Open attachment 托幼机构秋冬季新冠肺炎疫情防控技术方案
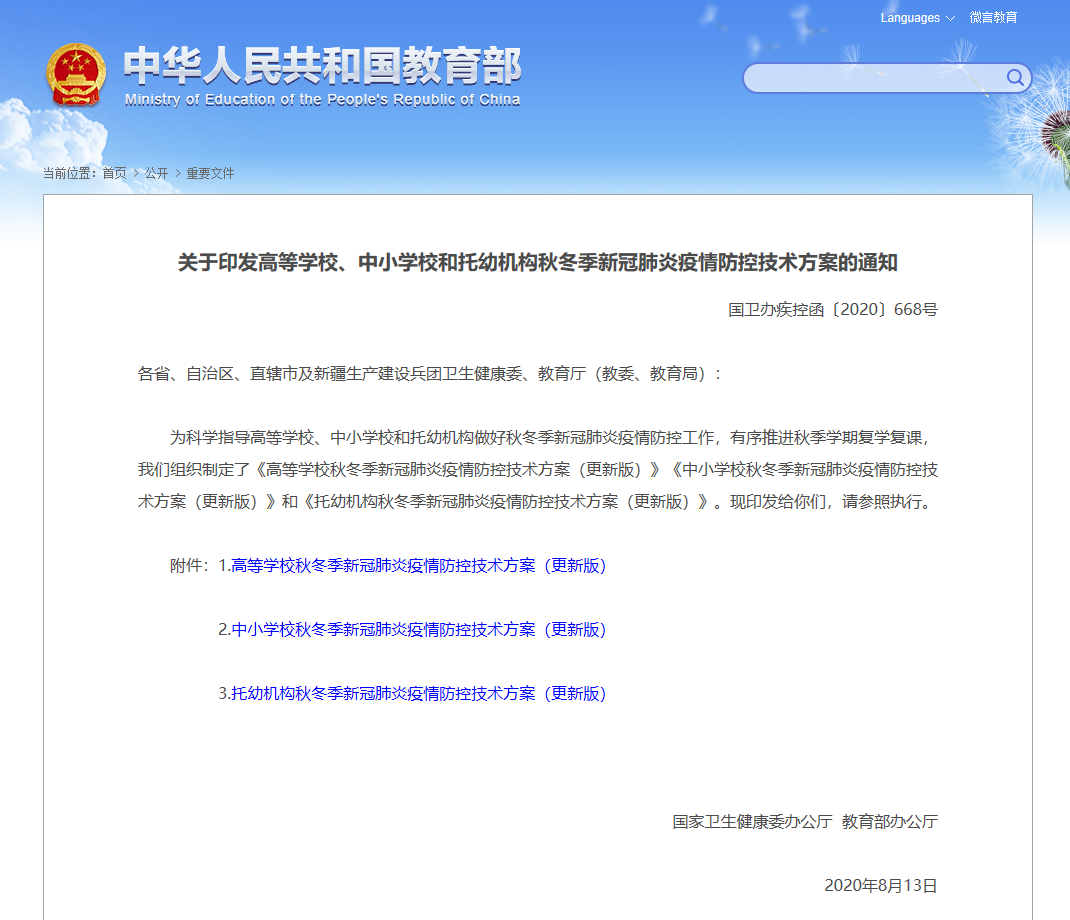 point(418,693)
